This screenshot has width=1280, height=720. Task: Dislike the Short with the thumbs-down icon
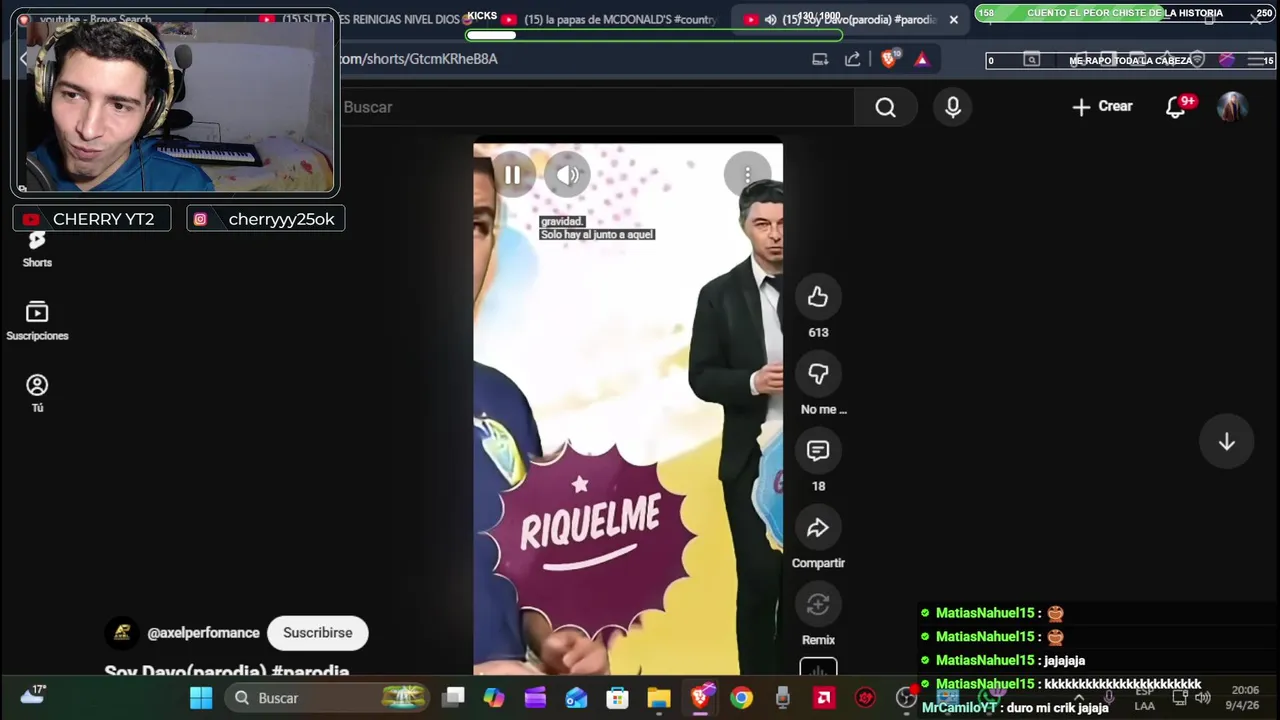[x=818, y=374]
